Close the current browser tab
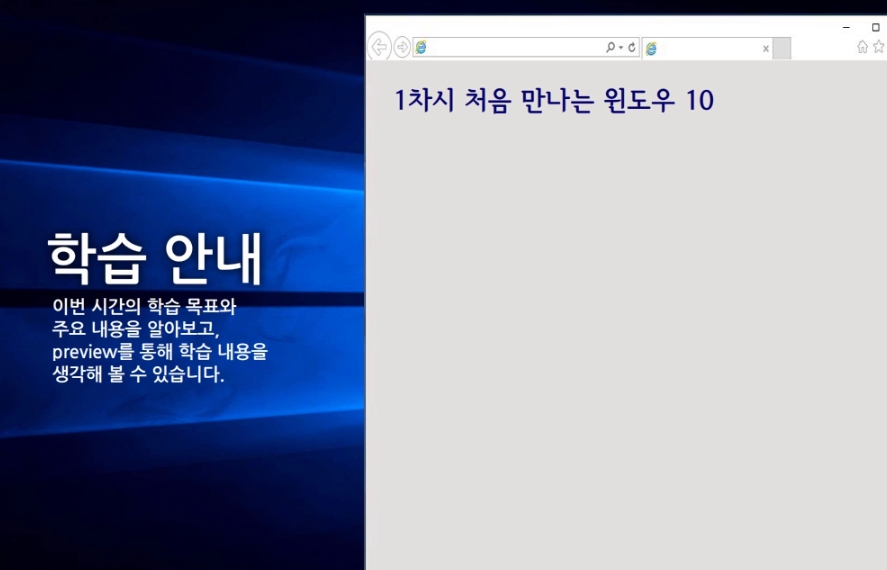 (x=765, y=49)
